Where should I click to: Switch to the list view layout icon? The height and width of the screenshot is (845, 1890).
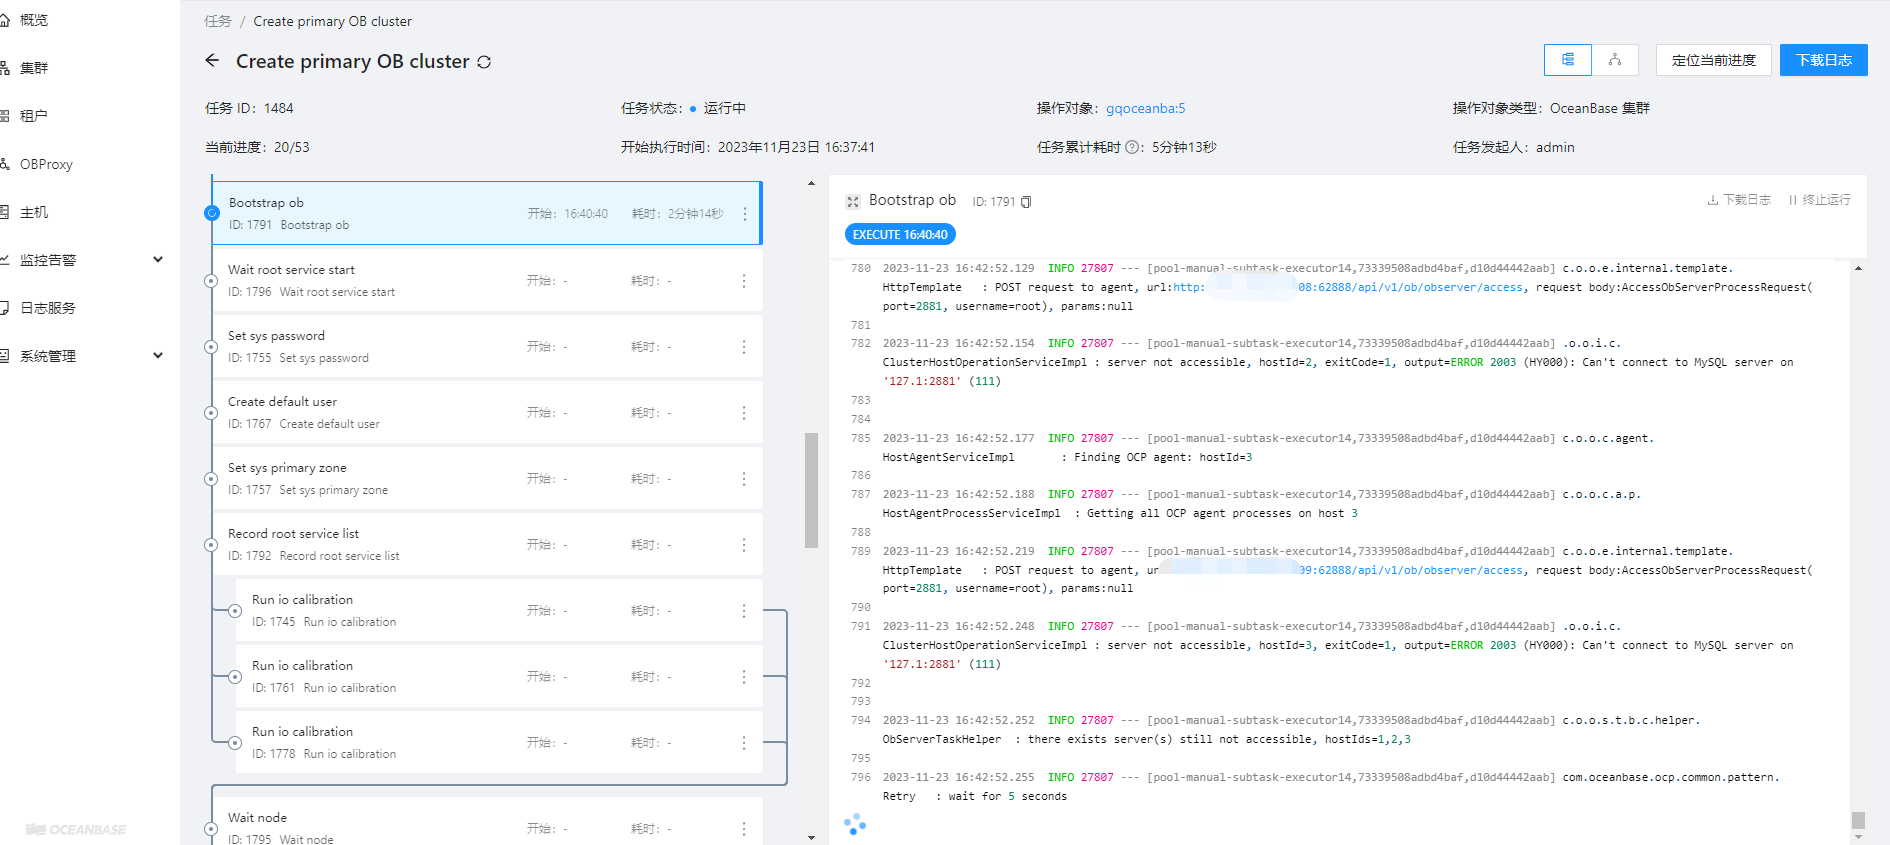pos(1568,60)
